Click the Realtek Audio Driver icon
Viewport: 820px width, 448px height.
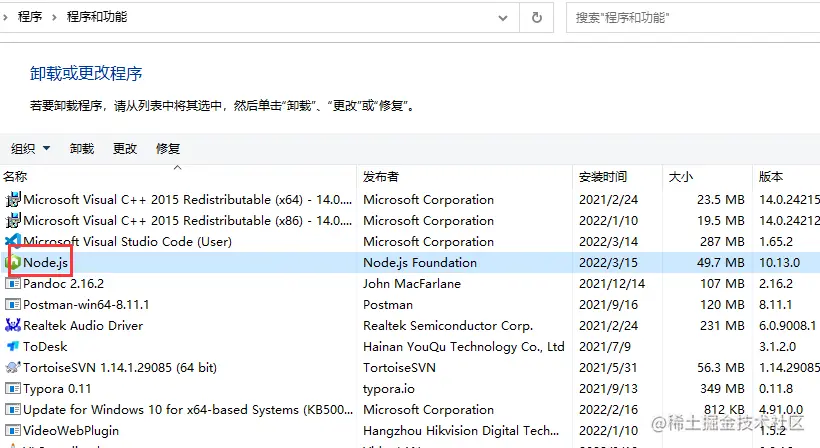(x=13, y=326)
